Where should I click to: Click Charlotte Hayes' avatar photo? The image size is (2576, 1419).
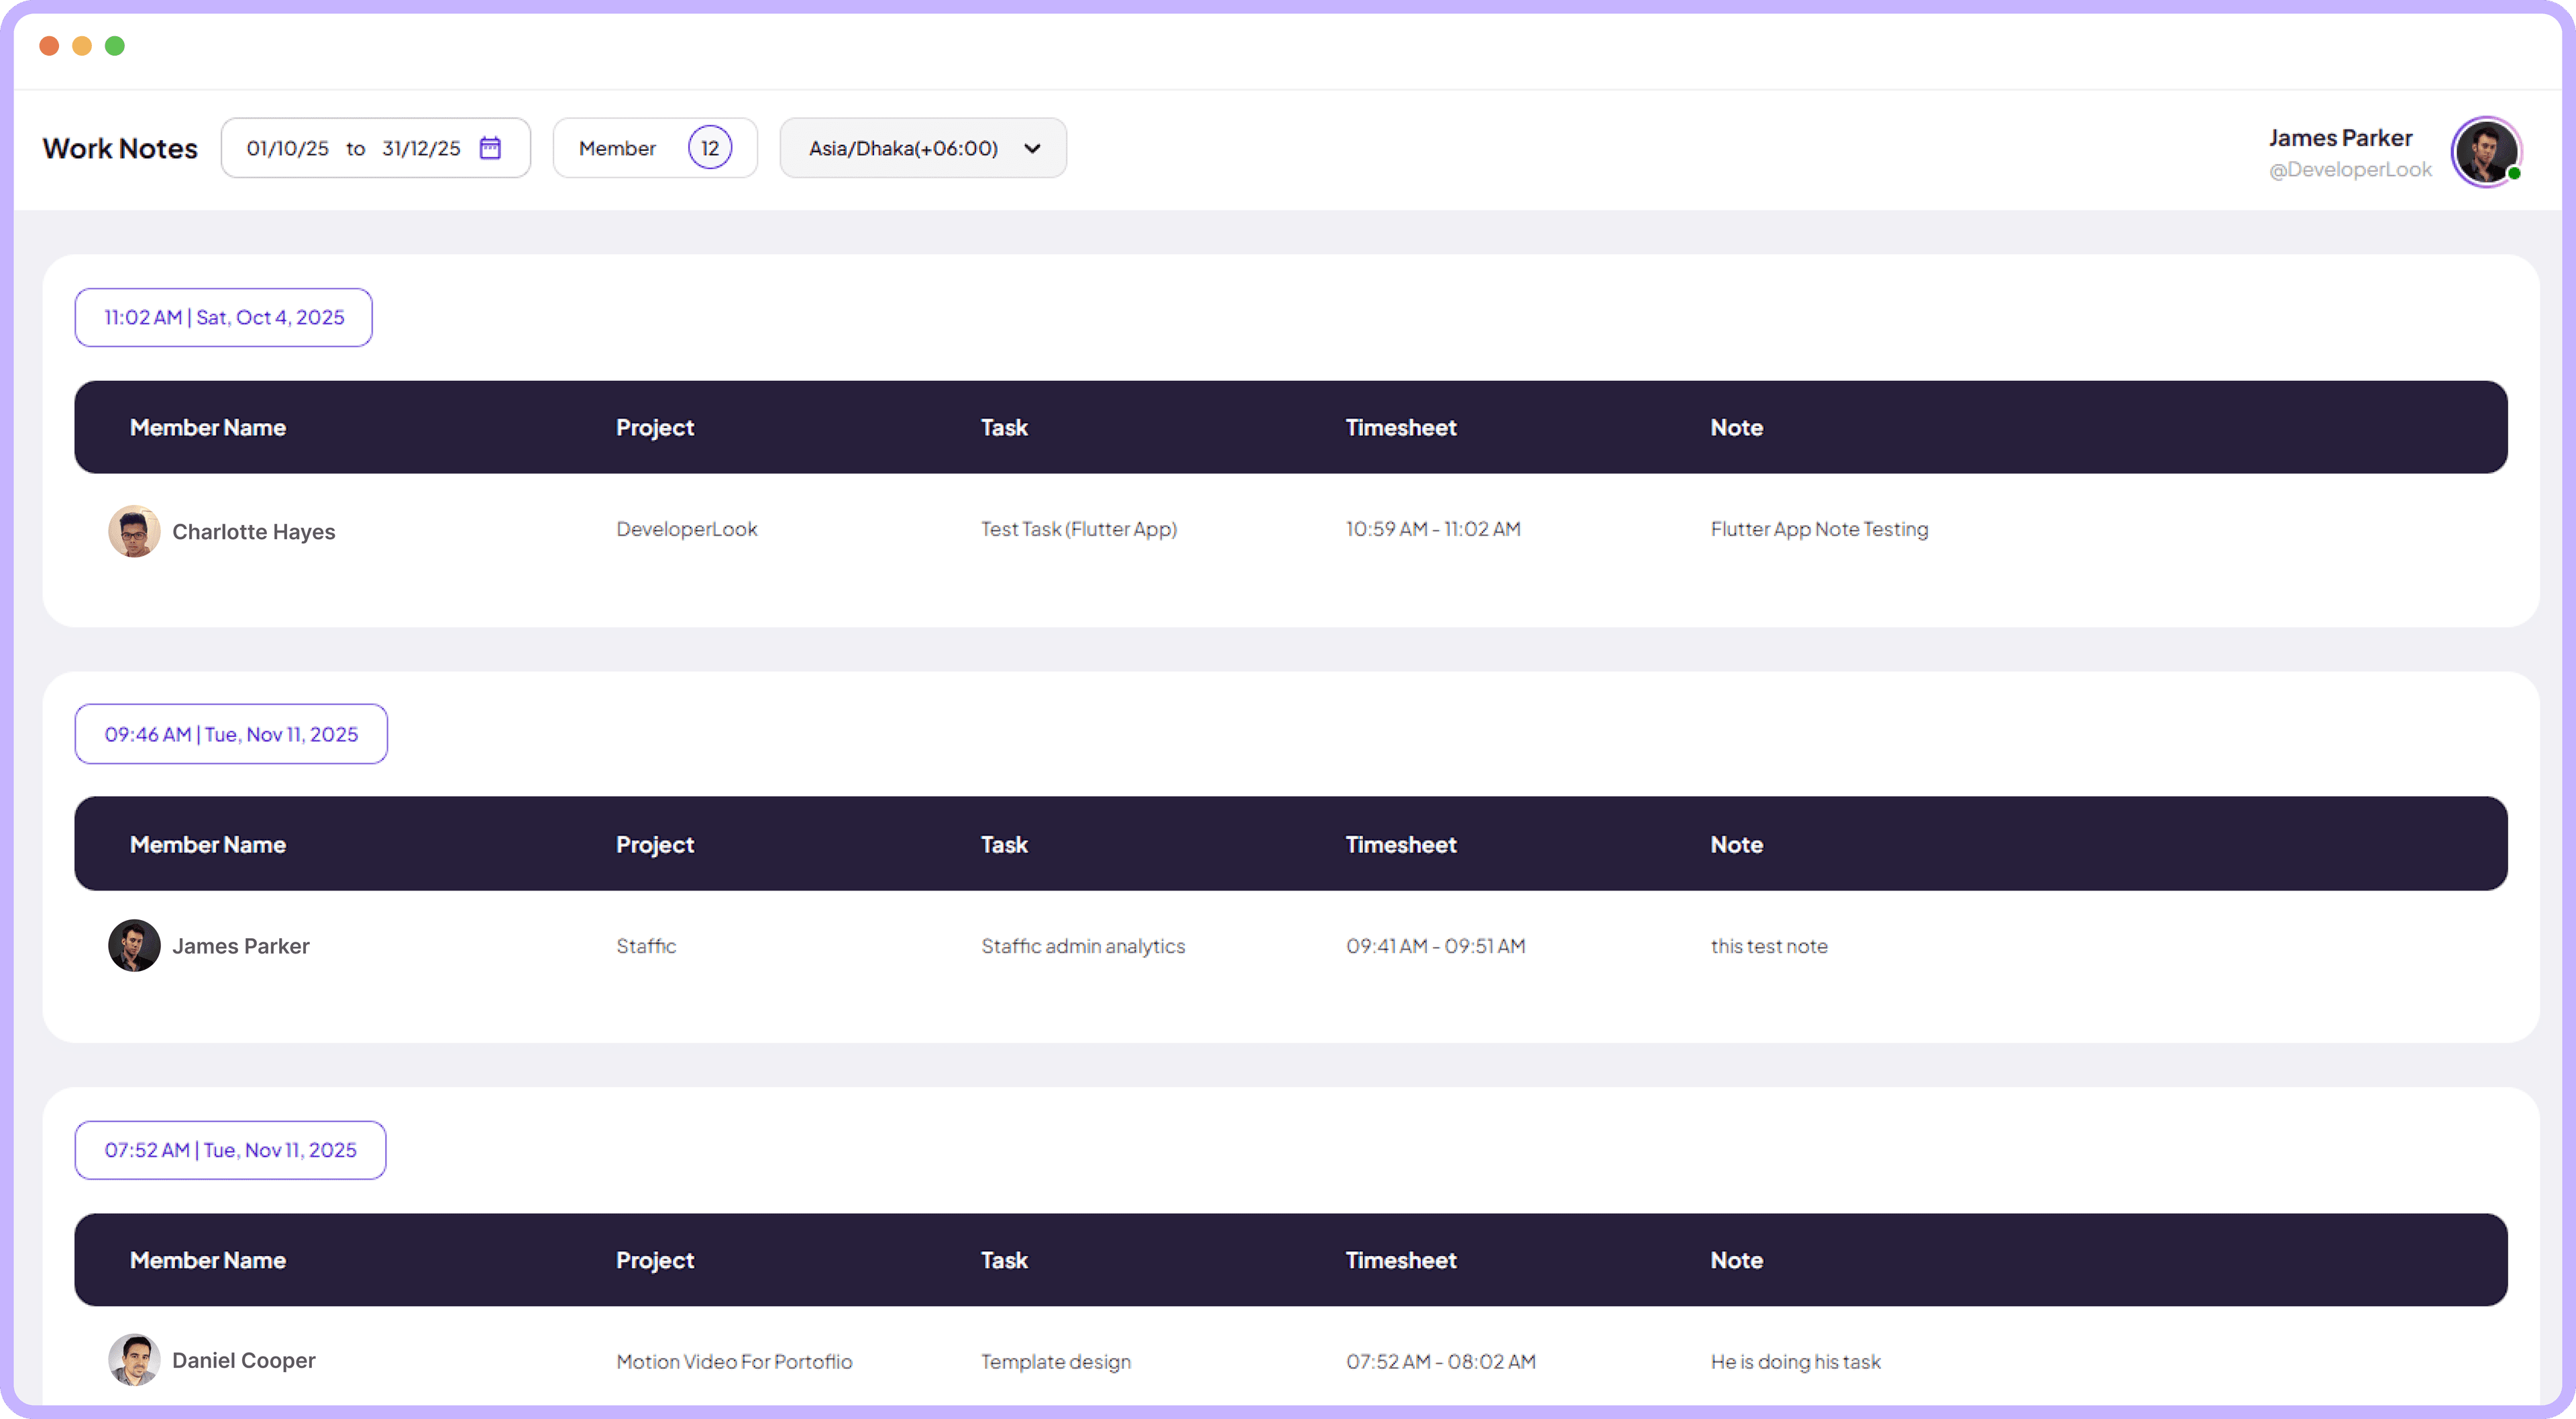pos(133,531)
